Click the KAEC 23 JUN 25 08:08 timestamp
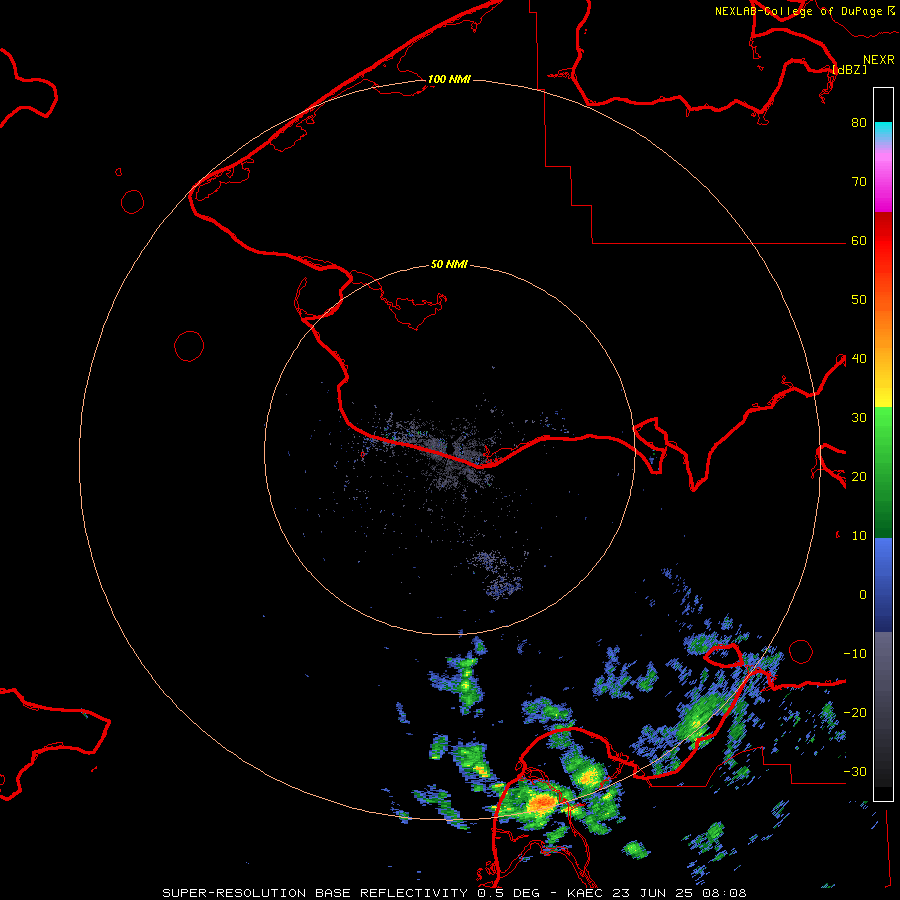The height and width of the screenshot is (900, 900). [x=657, y=893]
